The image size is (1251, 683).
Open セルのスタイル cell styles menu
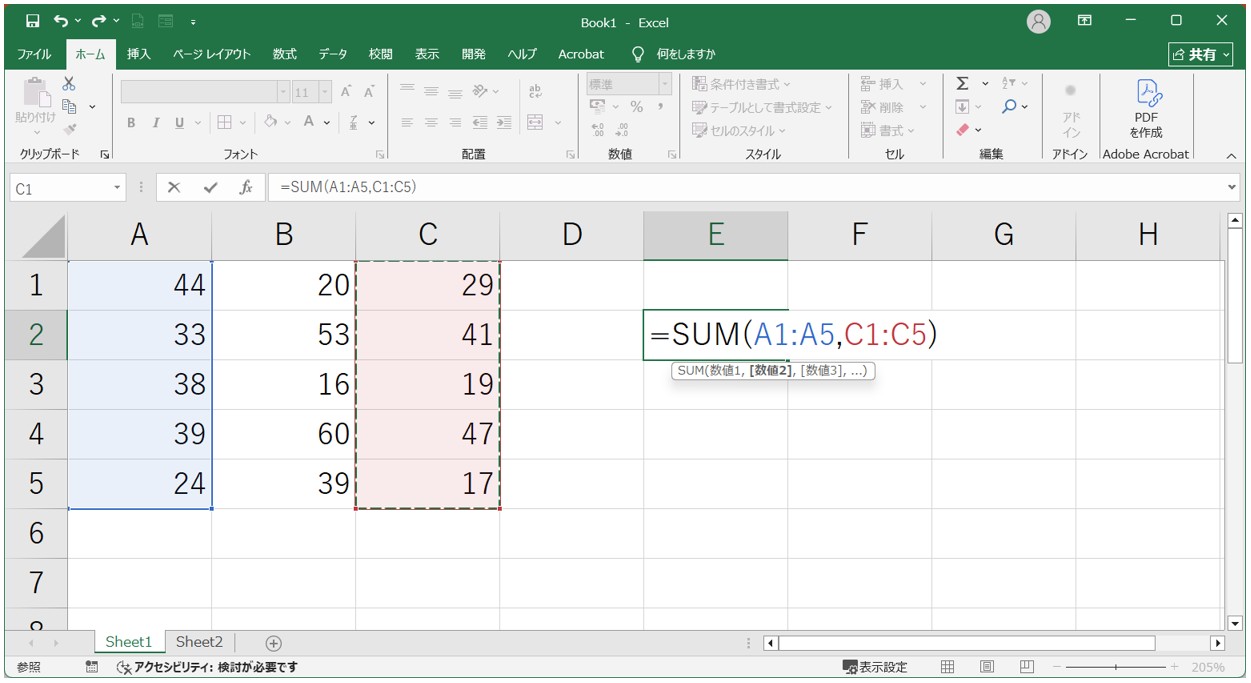(739, 130)
